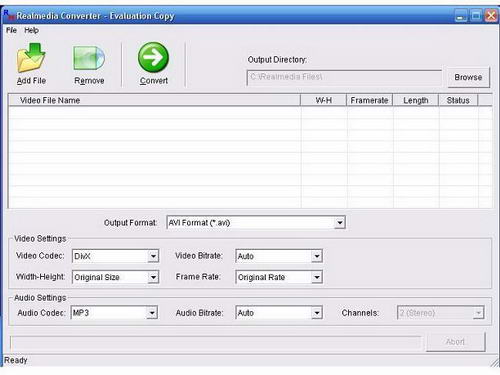The width and height of the screenshot is (500, 375).
Task: Click the conversion progress bar
Action: (216, 342)
